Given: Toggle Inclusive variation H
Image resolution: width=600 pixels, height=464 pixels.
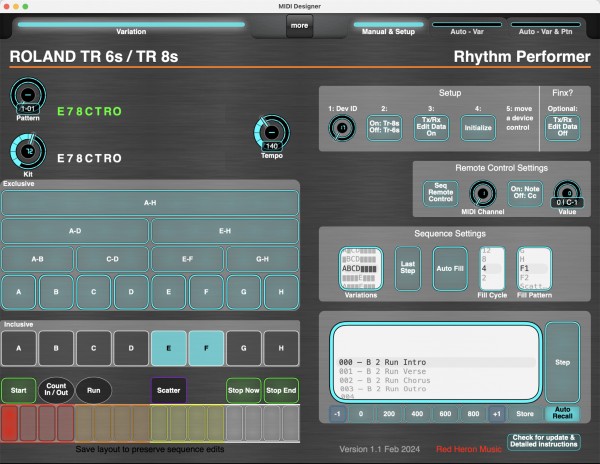Looking at the screenshot, I should [x=281, y=348].
